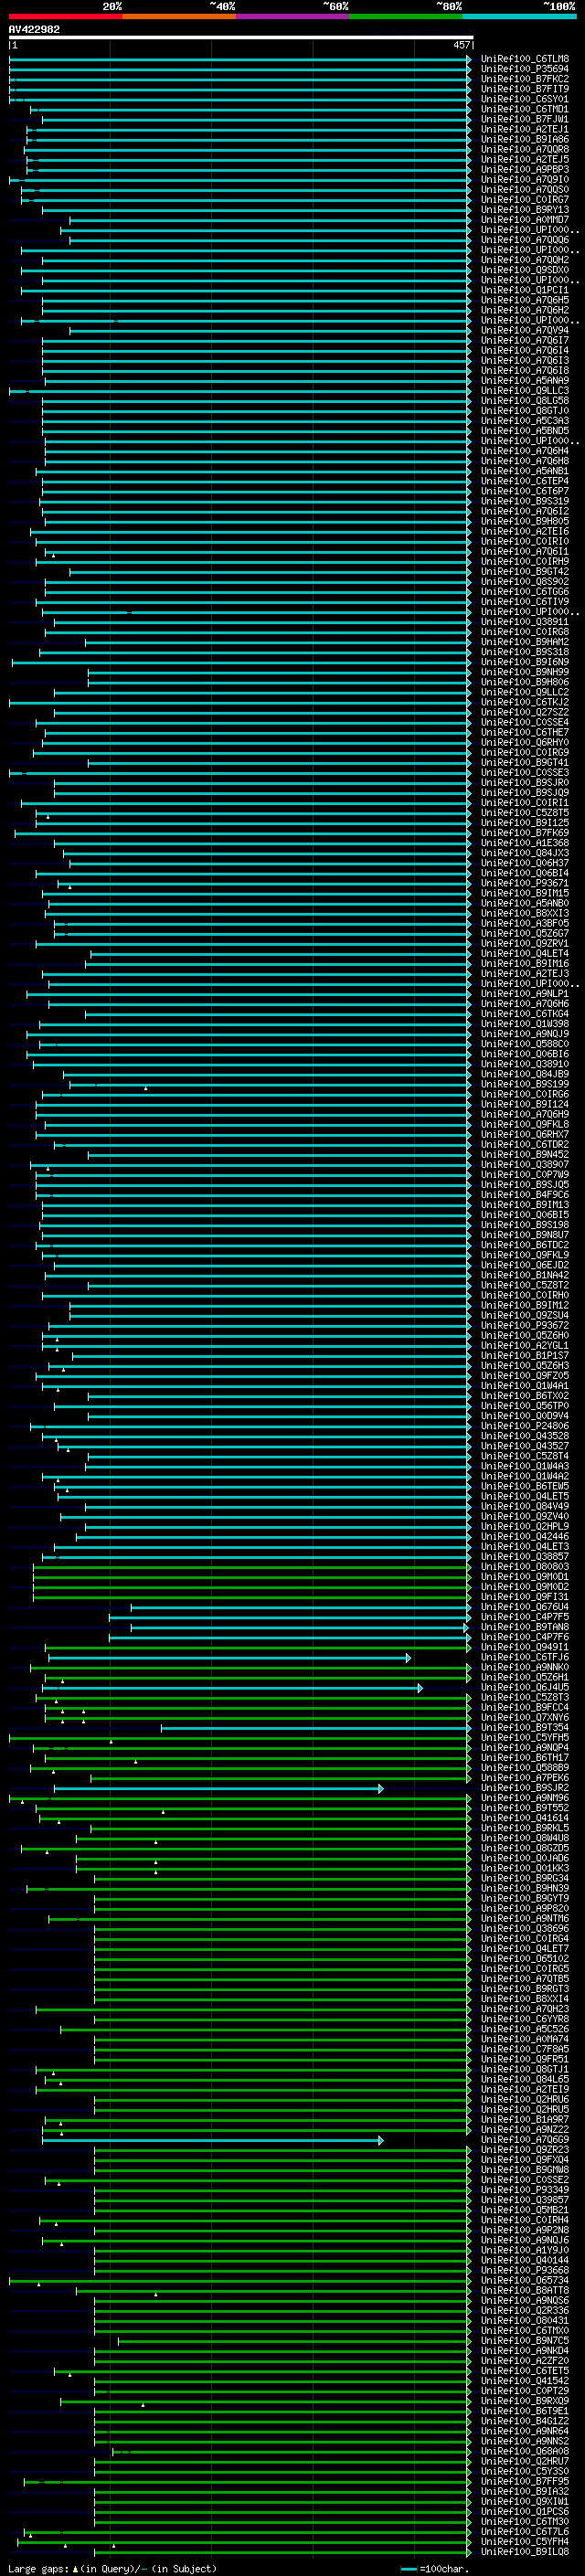Select hit label UniRef100_B4G1Z2

point(524,2421)
